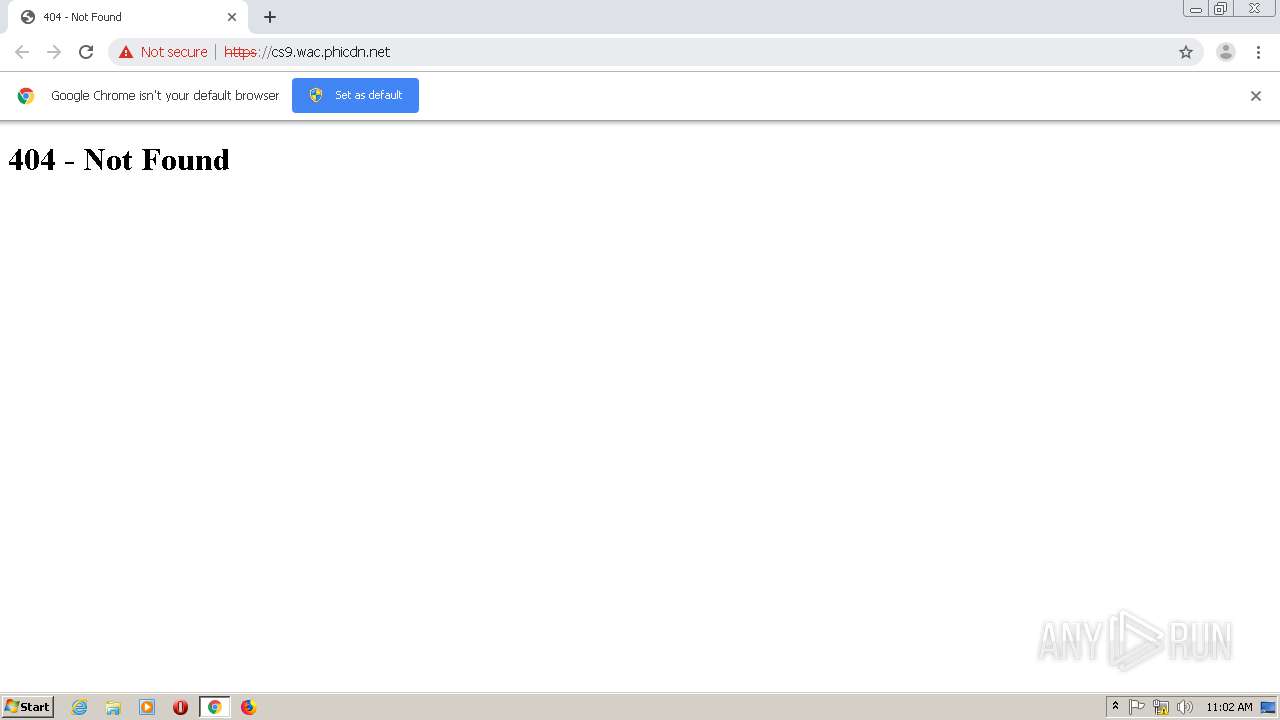The height and width of the screenshot is (720, 1280).
Task: Click the browser back arrow
Action: click(x=22, y=52)
